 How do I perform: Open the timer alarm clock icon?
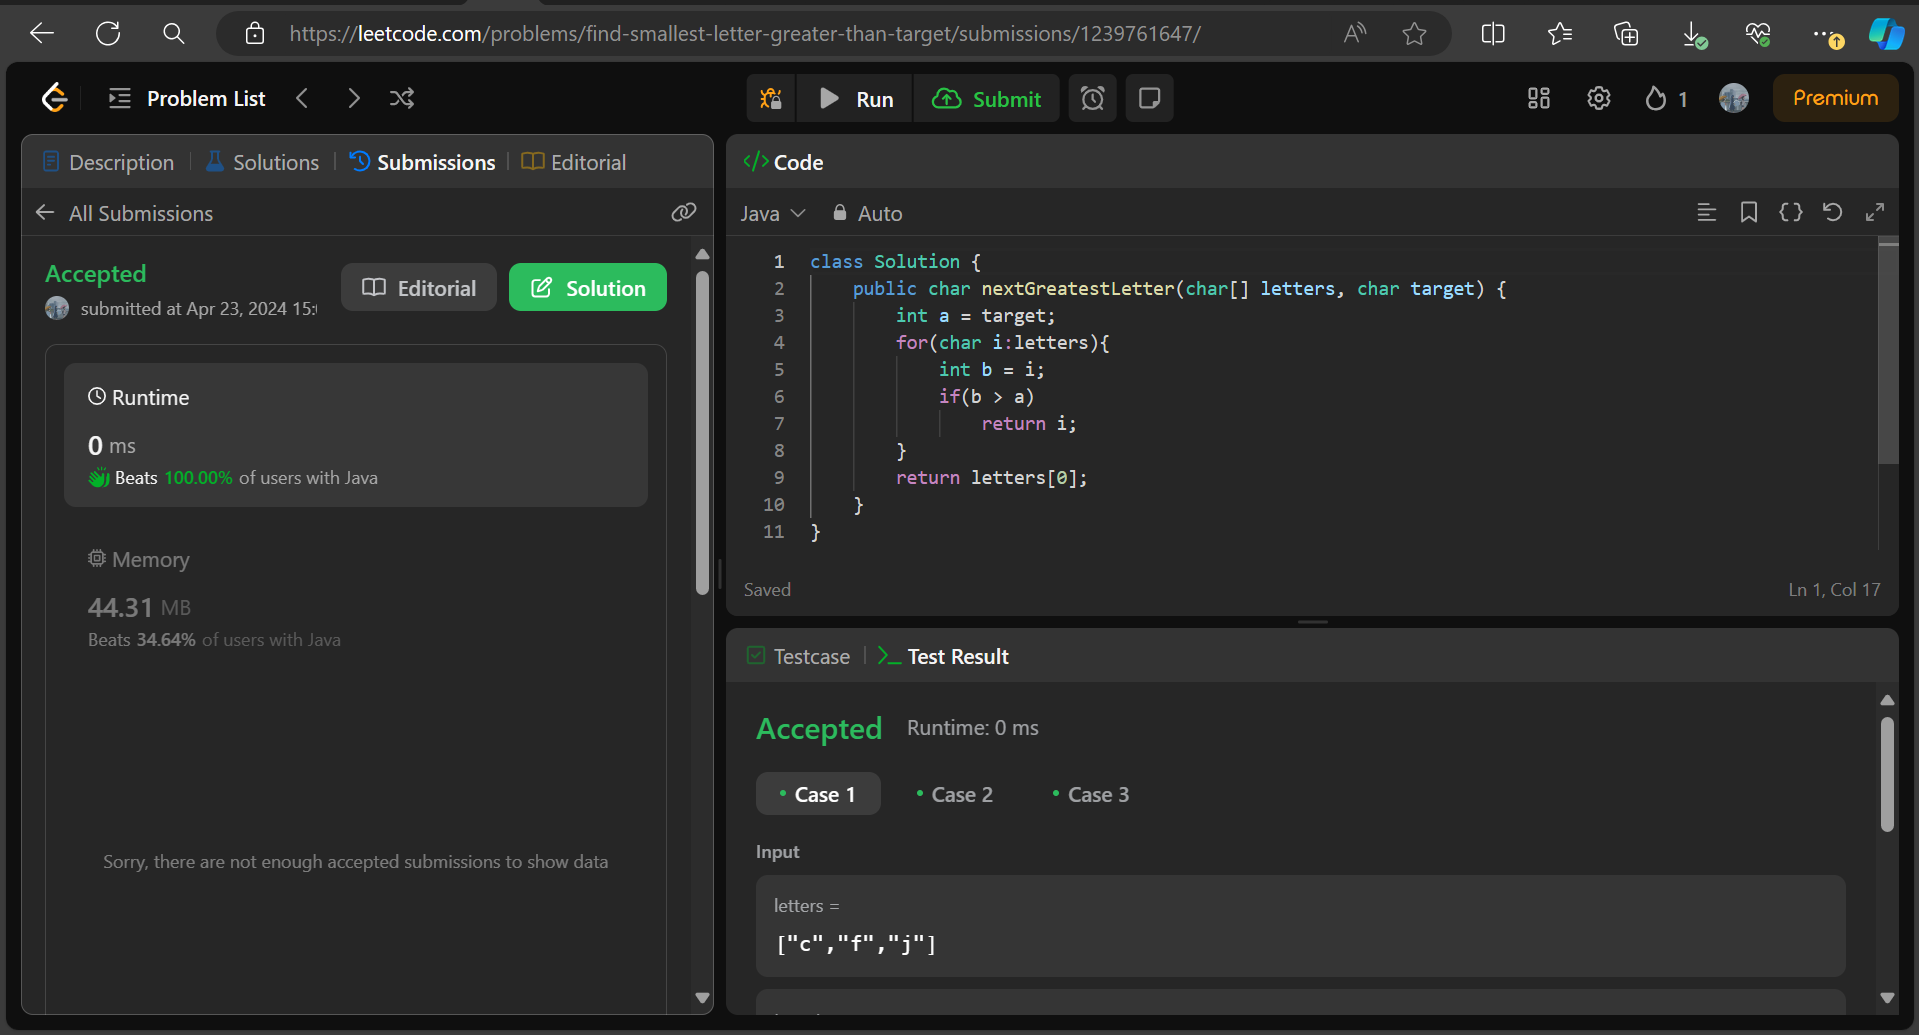(1092, 98)
